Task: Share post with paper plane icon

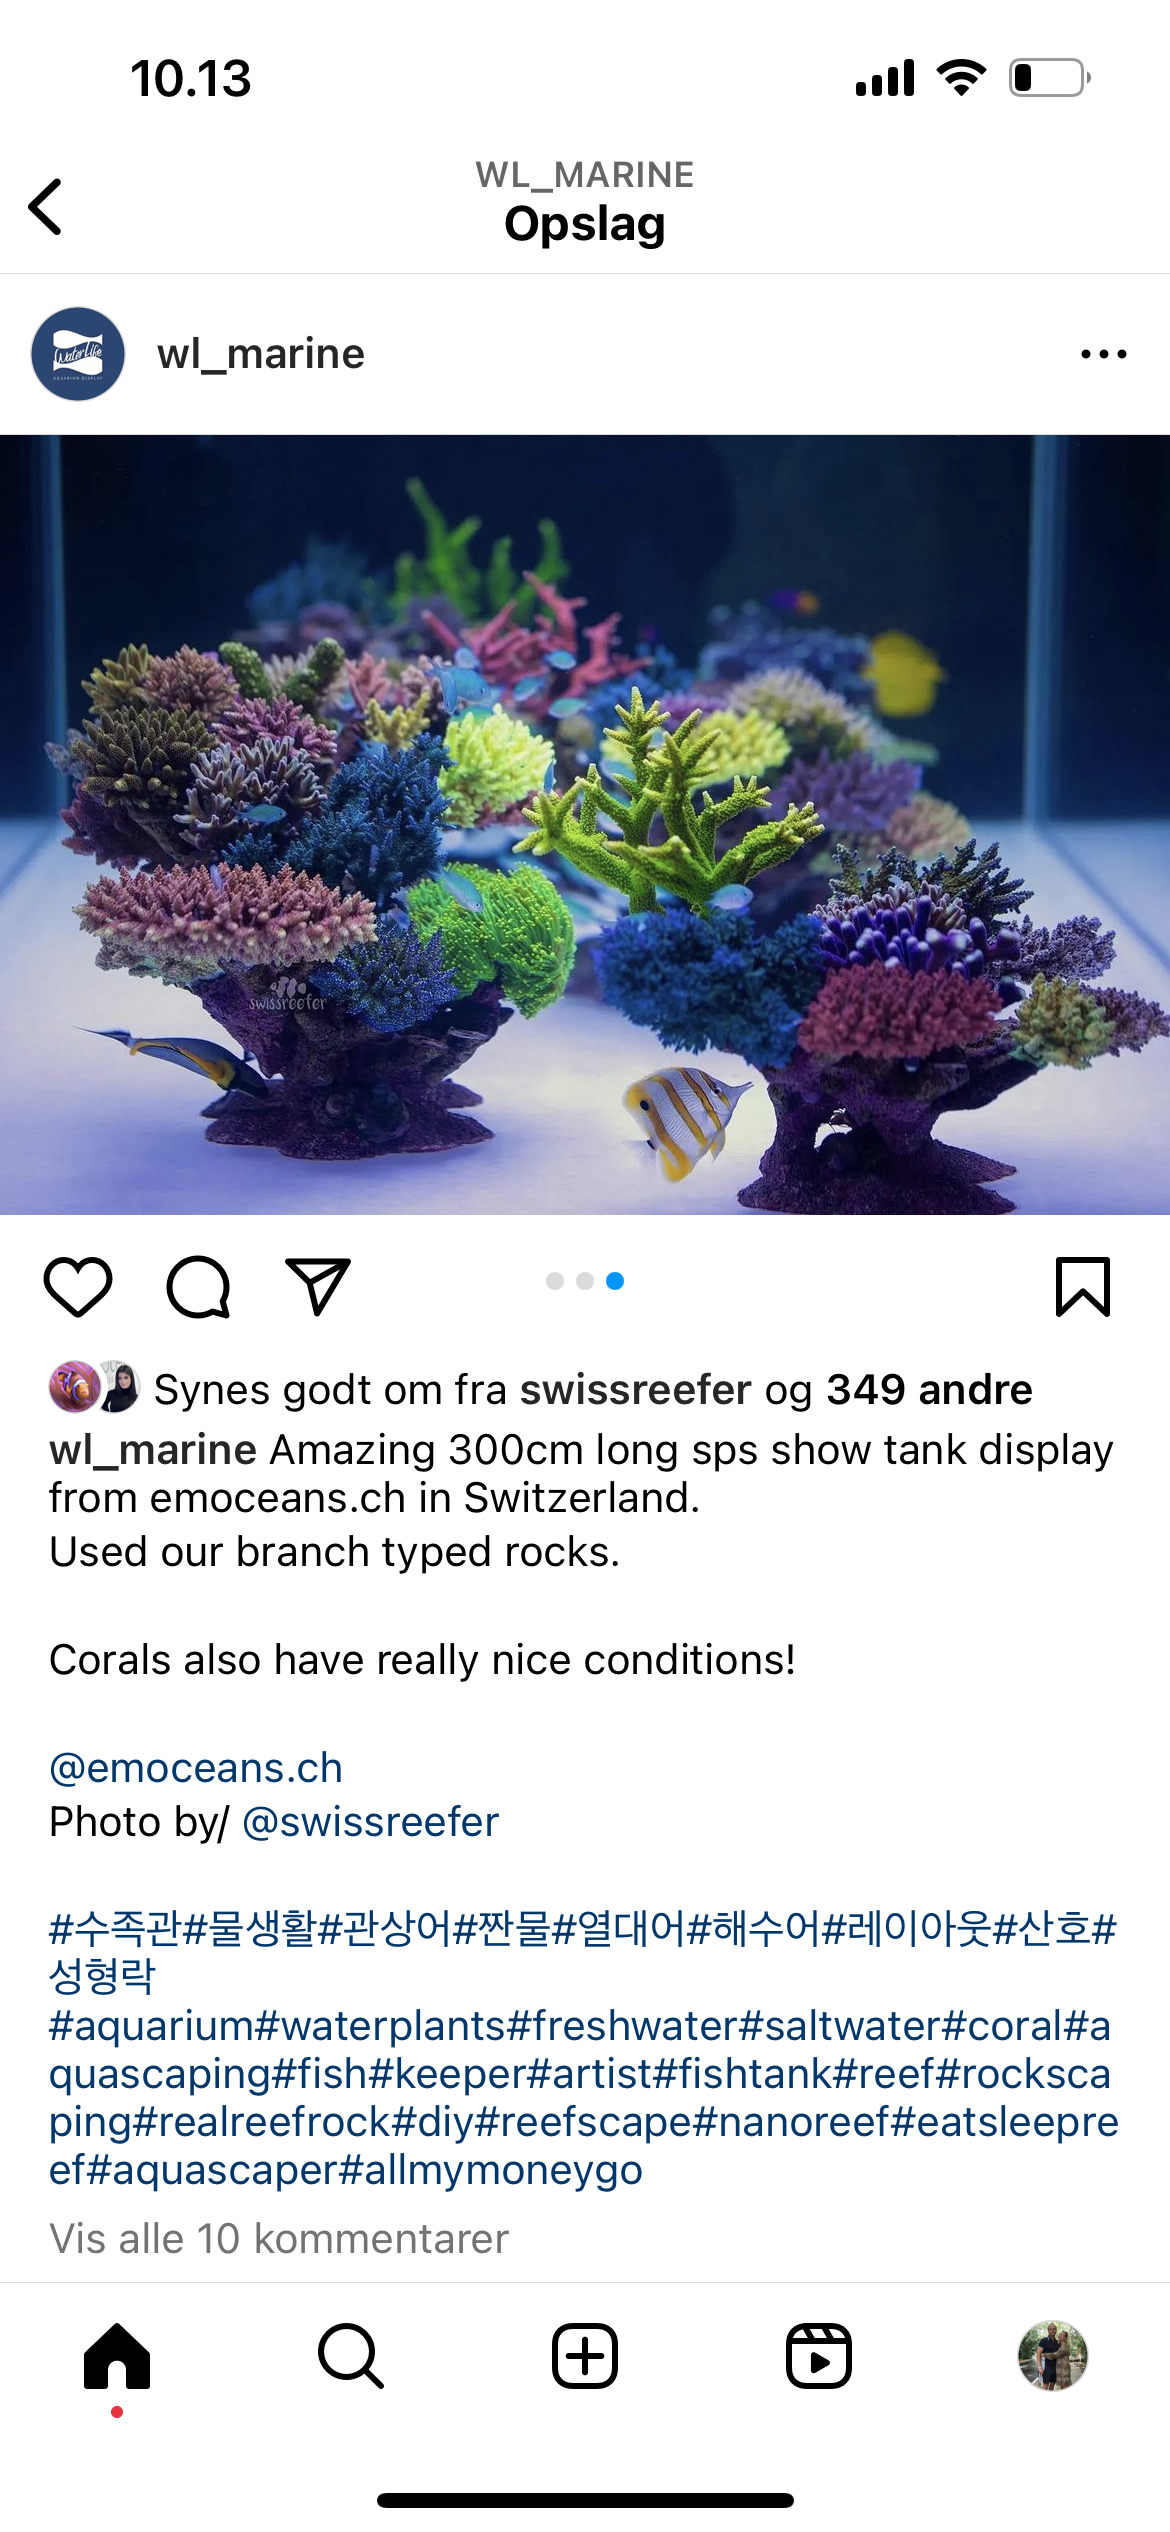Action: [x=318, y=1286]
